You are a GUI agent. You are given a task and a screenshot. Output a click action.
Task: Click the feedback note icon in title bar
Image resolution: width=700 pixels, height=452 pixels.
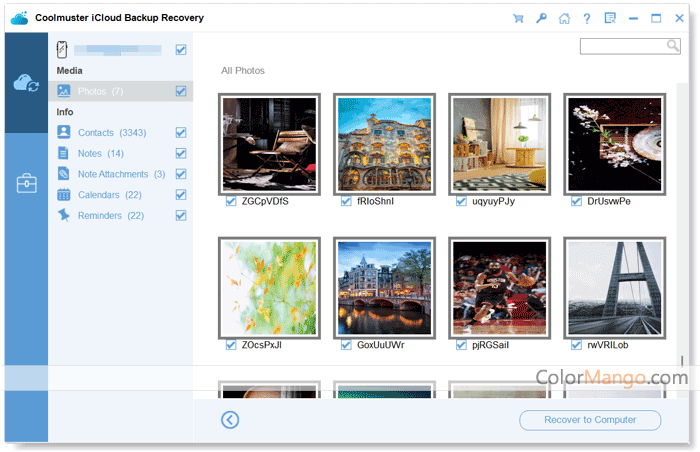tap(610, 18)
